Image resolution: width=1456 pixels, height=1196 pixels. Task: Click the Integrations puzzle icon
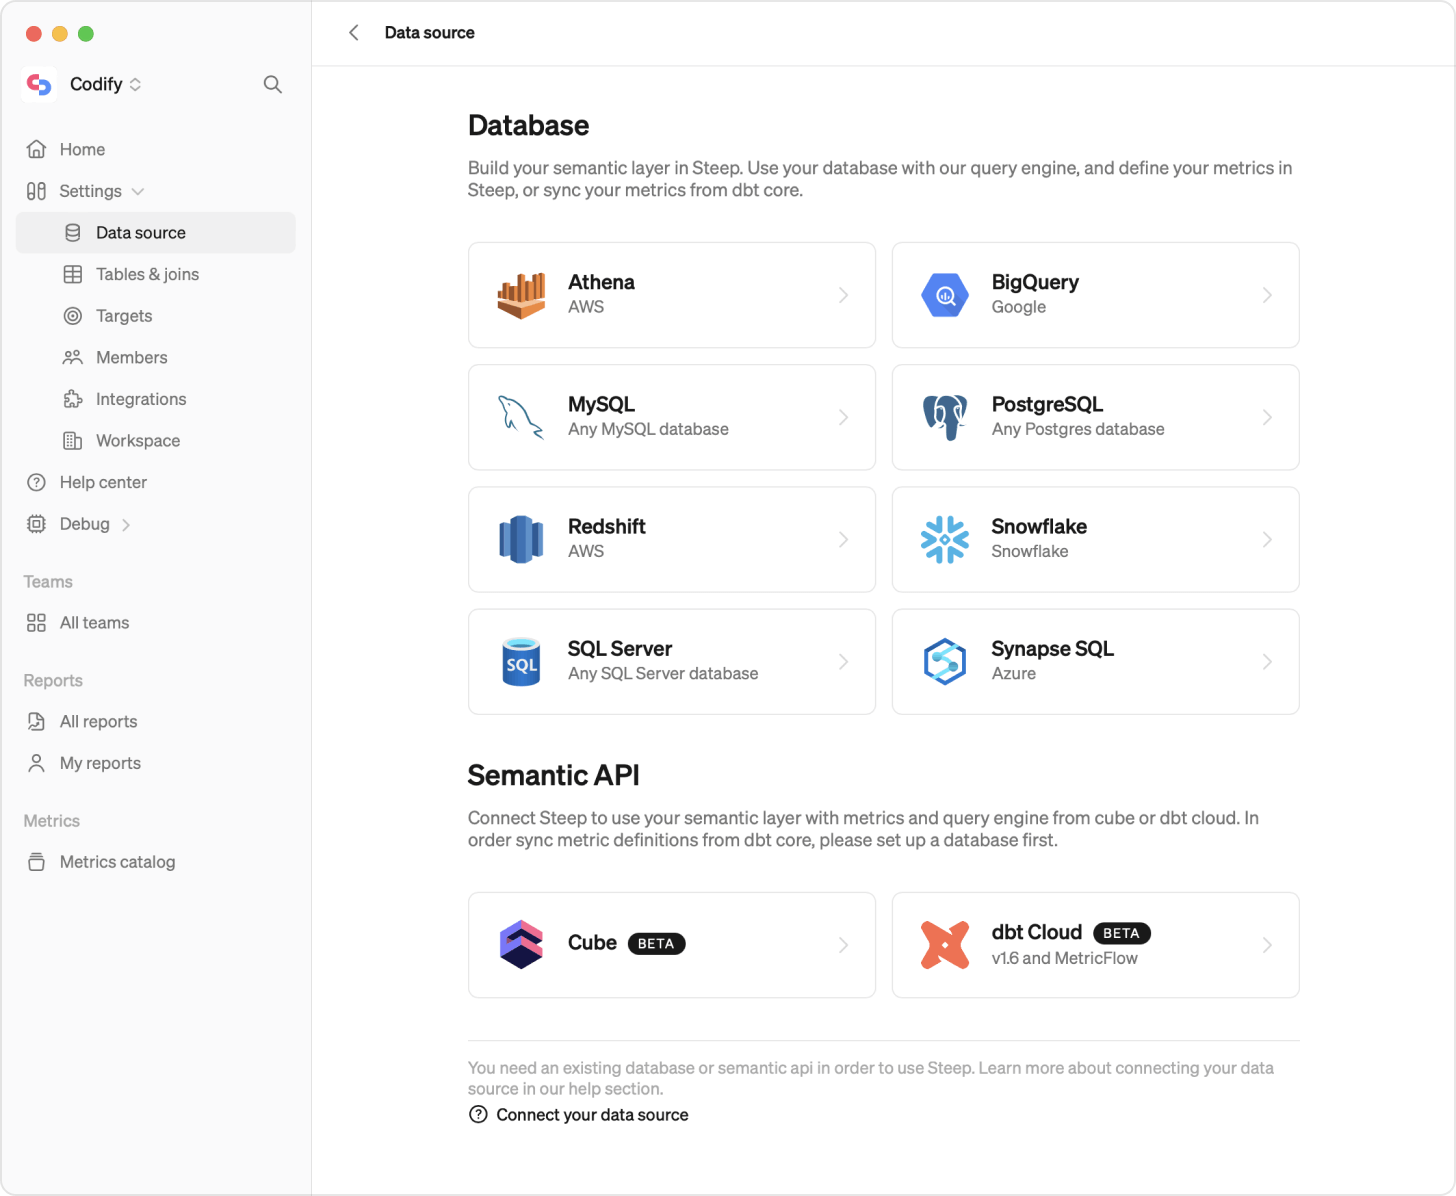click(73, 399)
